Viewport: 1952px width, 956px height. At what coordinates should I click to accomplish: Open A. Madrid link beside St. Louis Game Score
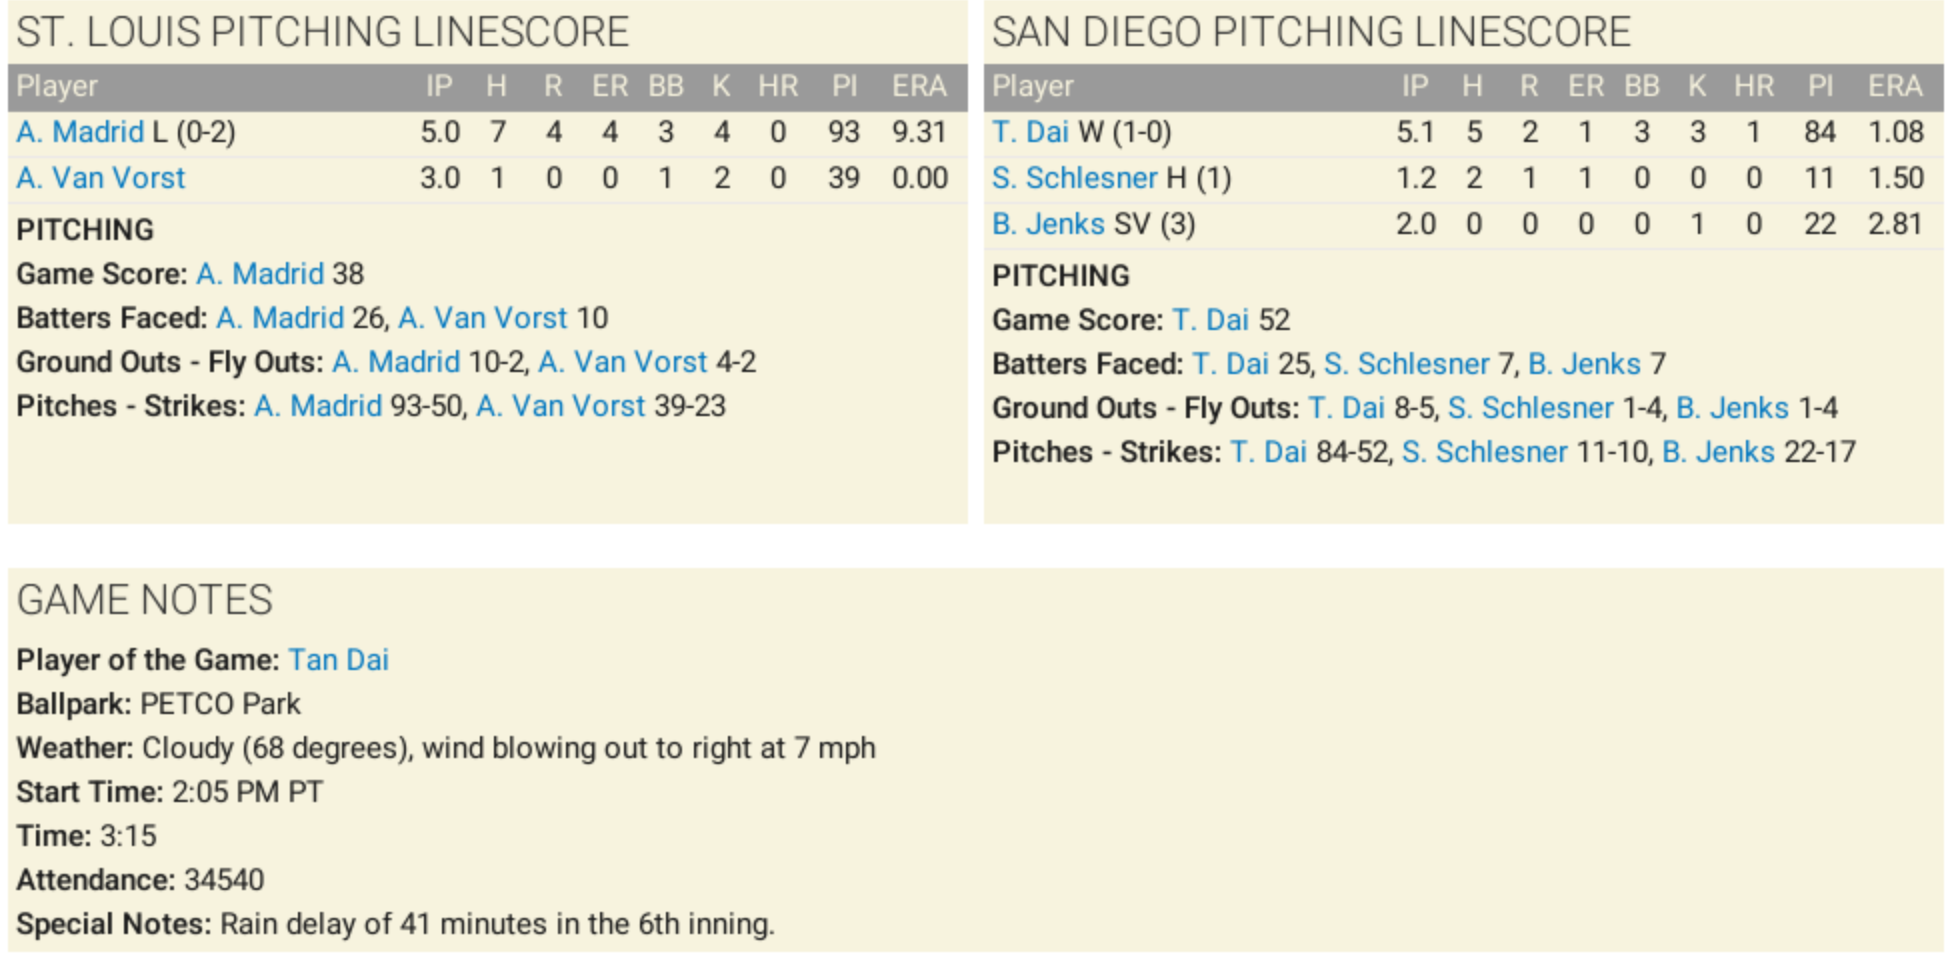coord(260,274)
